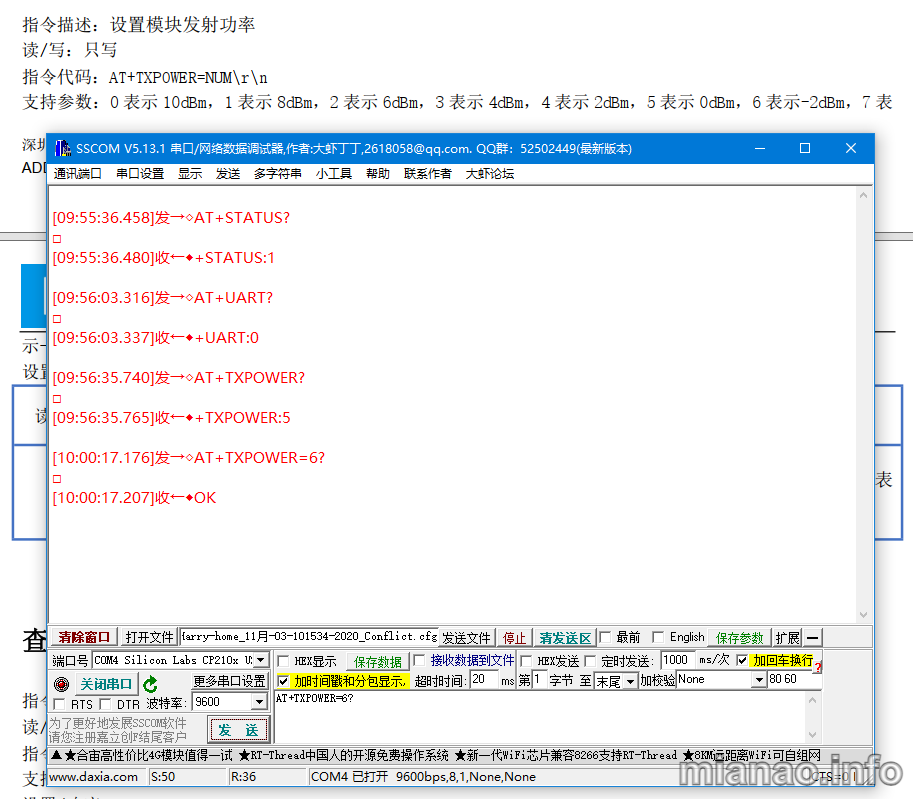Enable the 定时发送 checkbox
Image resolution: width=913 pixels, height=799 pixels.
click(x=590, y=661)
